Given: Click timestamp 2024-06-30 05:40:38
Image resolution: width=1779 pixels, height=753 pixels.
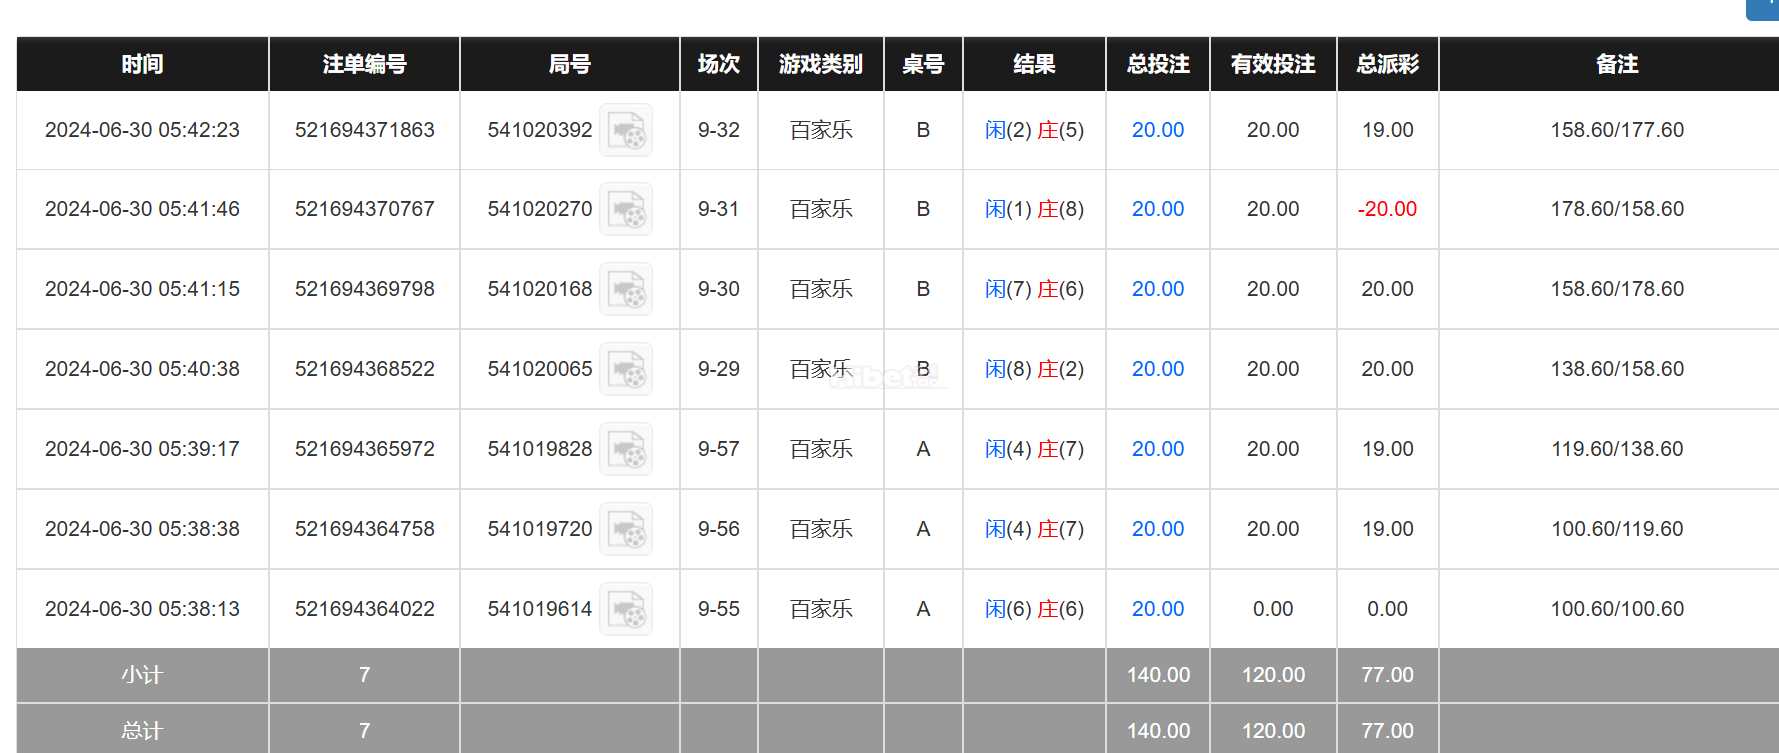Looking at the screenshot, I should point(142,369).
